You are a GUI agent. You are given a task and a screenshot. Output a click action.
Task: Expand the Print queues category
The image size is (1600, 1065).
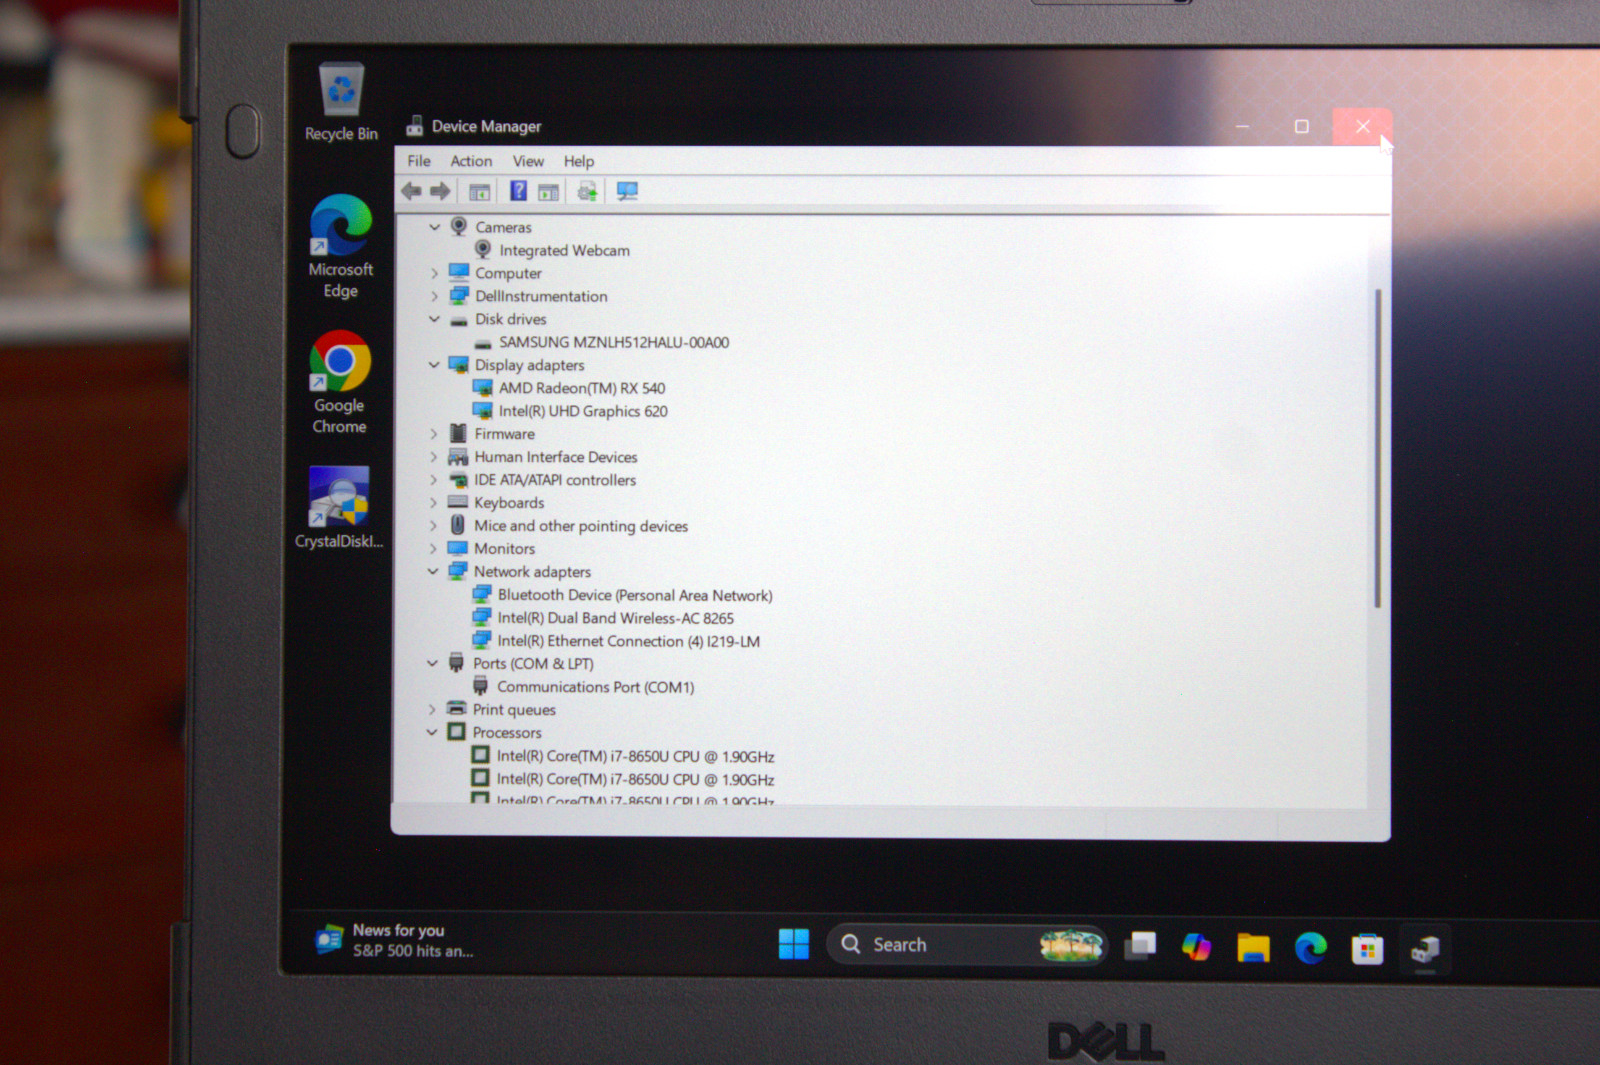click(x=432, y=710)
